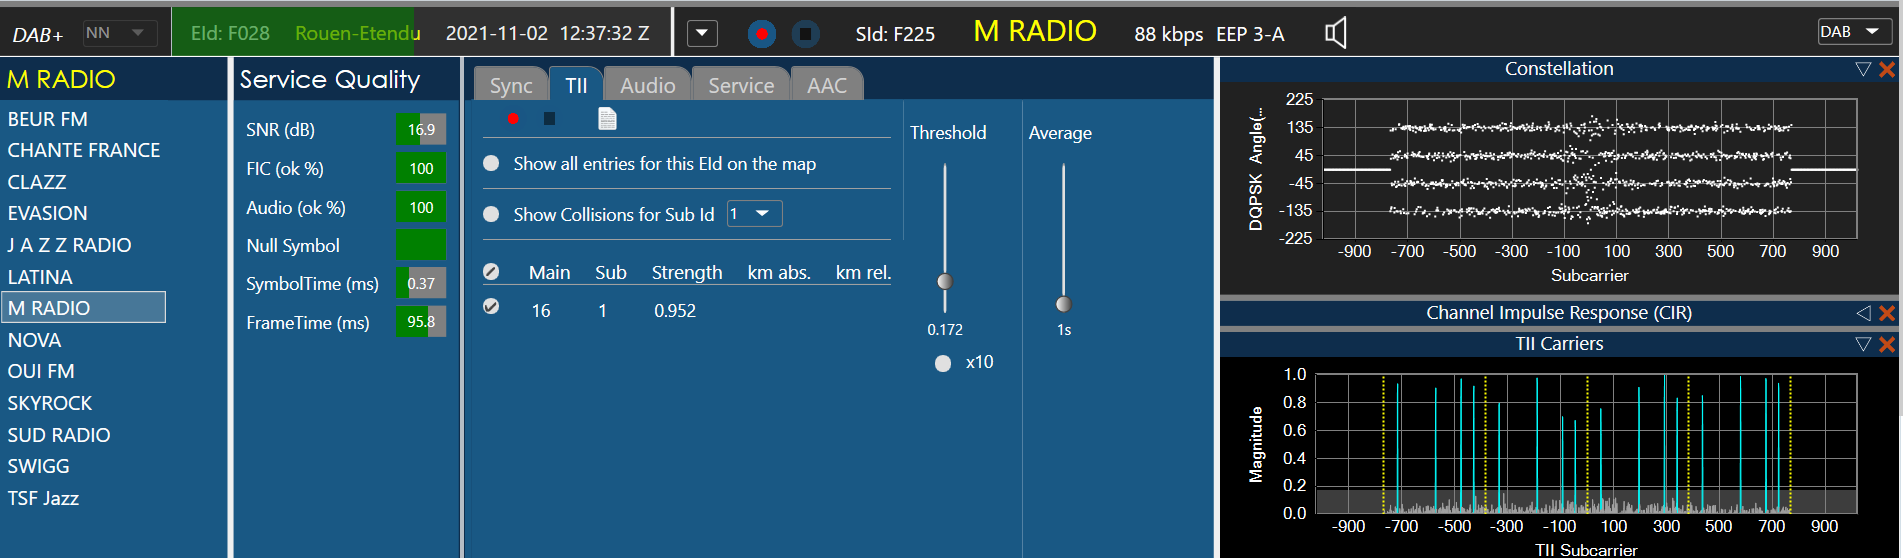
Task: Stop recording with the top square stop button
Action: (805, 34)
